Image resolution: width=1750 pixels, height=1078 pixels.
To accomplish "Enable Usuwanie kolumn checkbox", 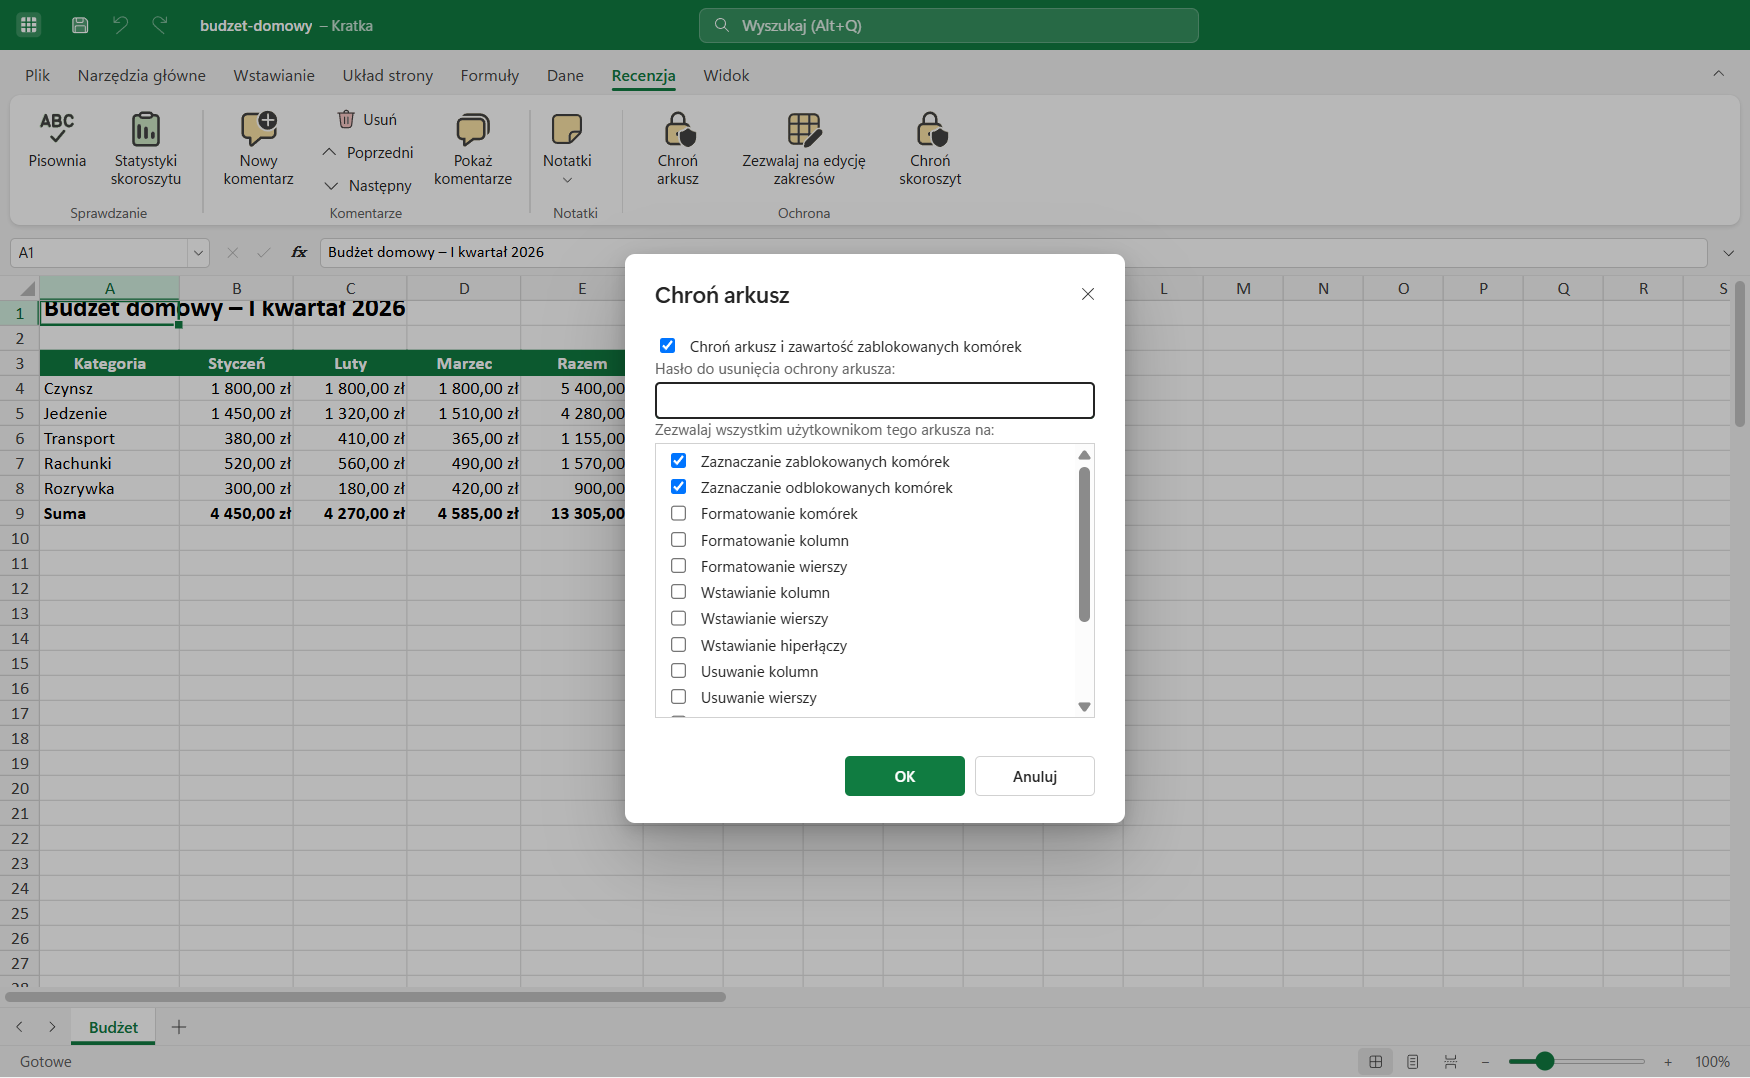I will pos(678,671).
